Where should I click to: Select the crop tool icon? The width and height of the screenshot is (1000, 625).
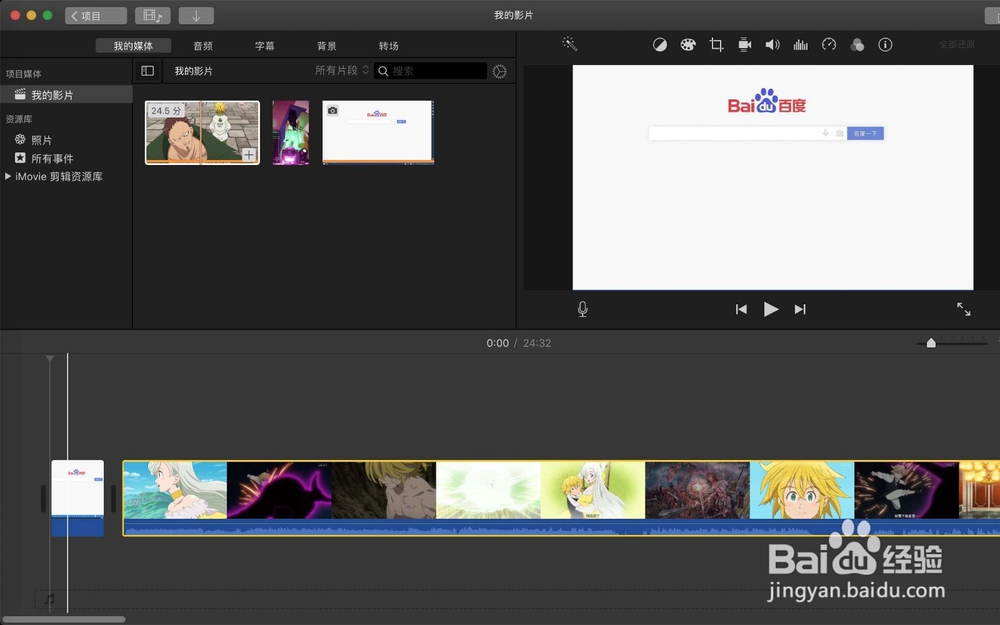[716, 45]
